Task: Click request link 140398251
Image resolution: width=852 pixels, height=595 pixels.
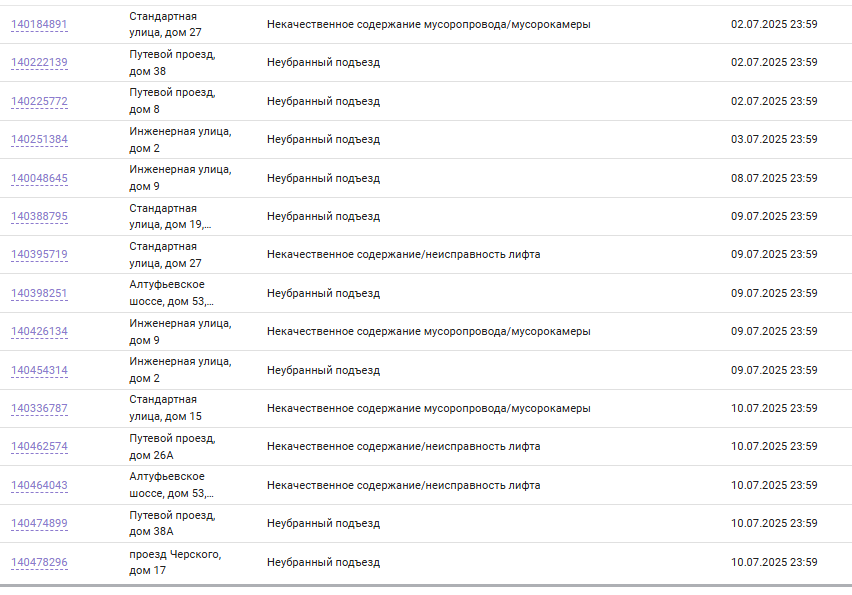Action: point(39,293)
